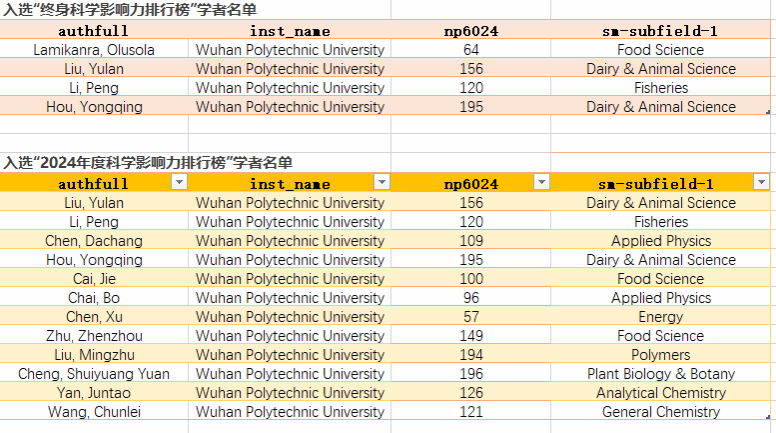Image resolution: width=776 pixels, height=433 pixels.
Task: Select the General Chemistry cell
Action: coord(661,412)
